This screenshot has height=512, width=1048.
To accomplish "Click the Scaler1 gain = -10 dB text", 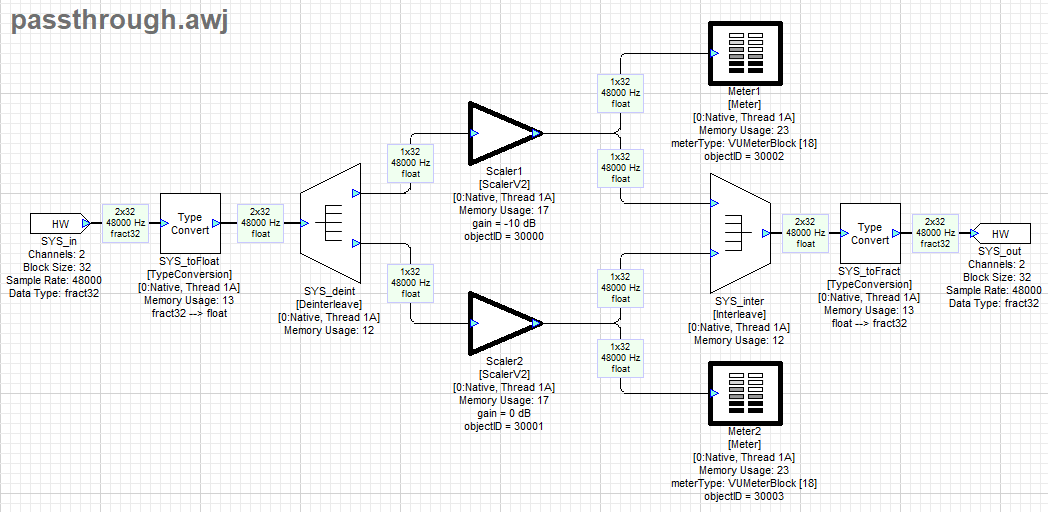I will [499, 222].
